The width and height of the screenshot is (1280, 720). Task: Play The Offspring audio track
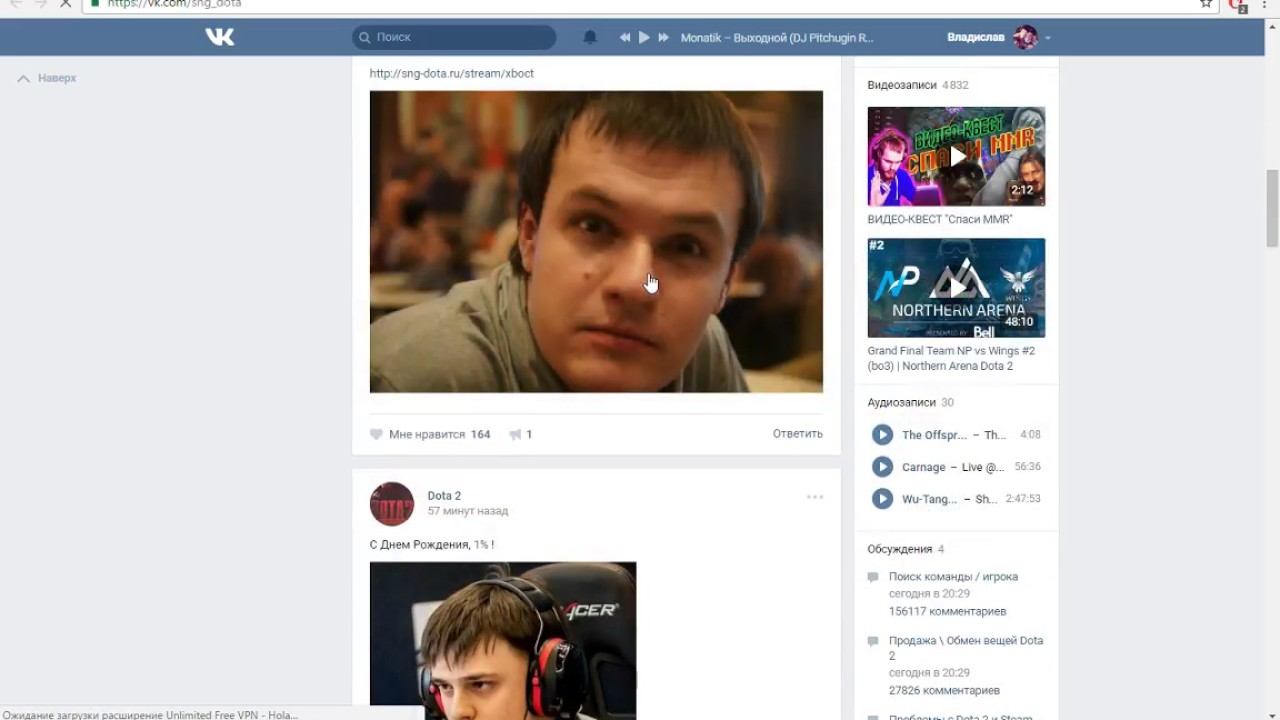882,434
